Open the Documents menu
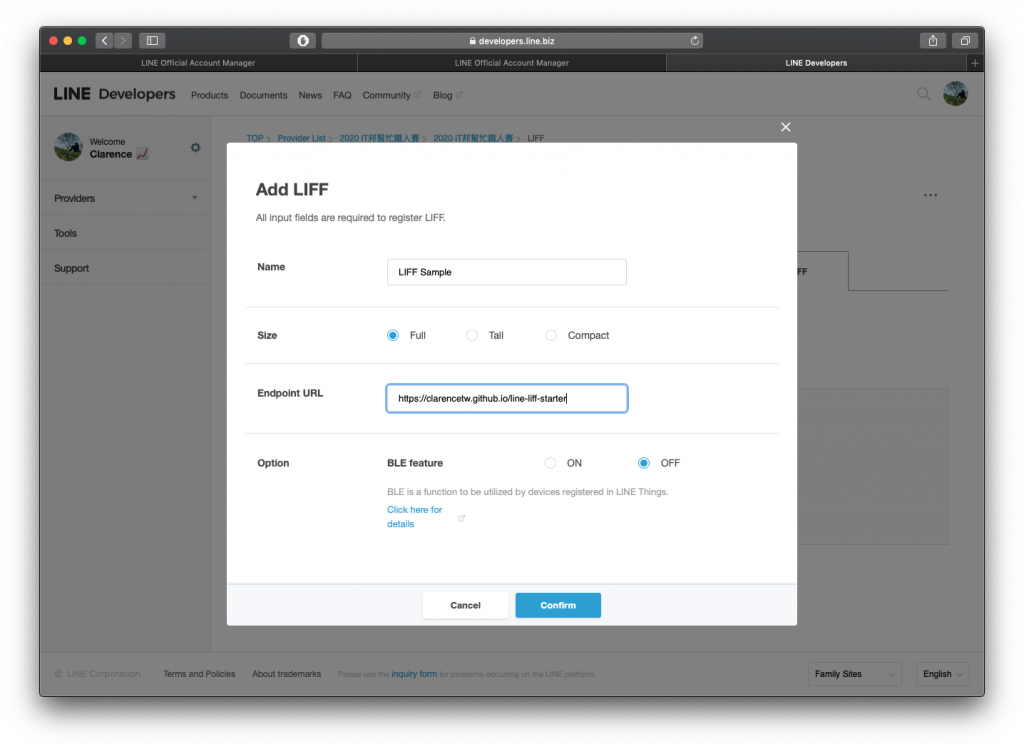Image resolution: width=1024 pixels, height=749 pixels. [263, 95]
